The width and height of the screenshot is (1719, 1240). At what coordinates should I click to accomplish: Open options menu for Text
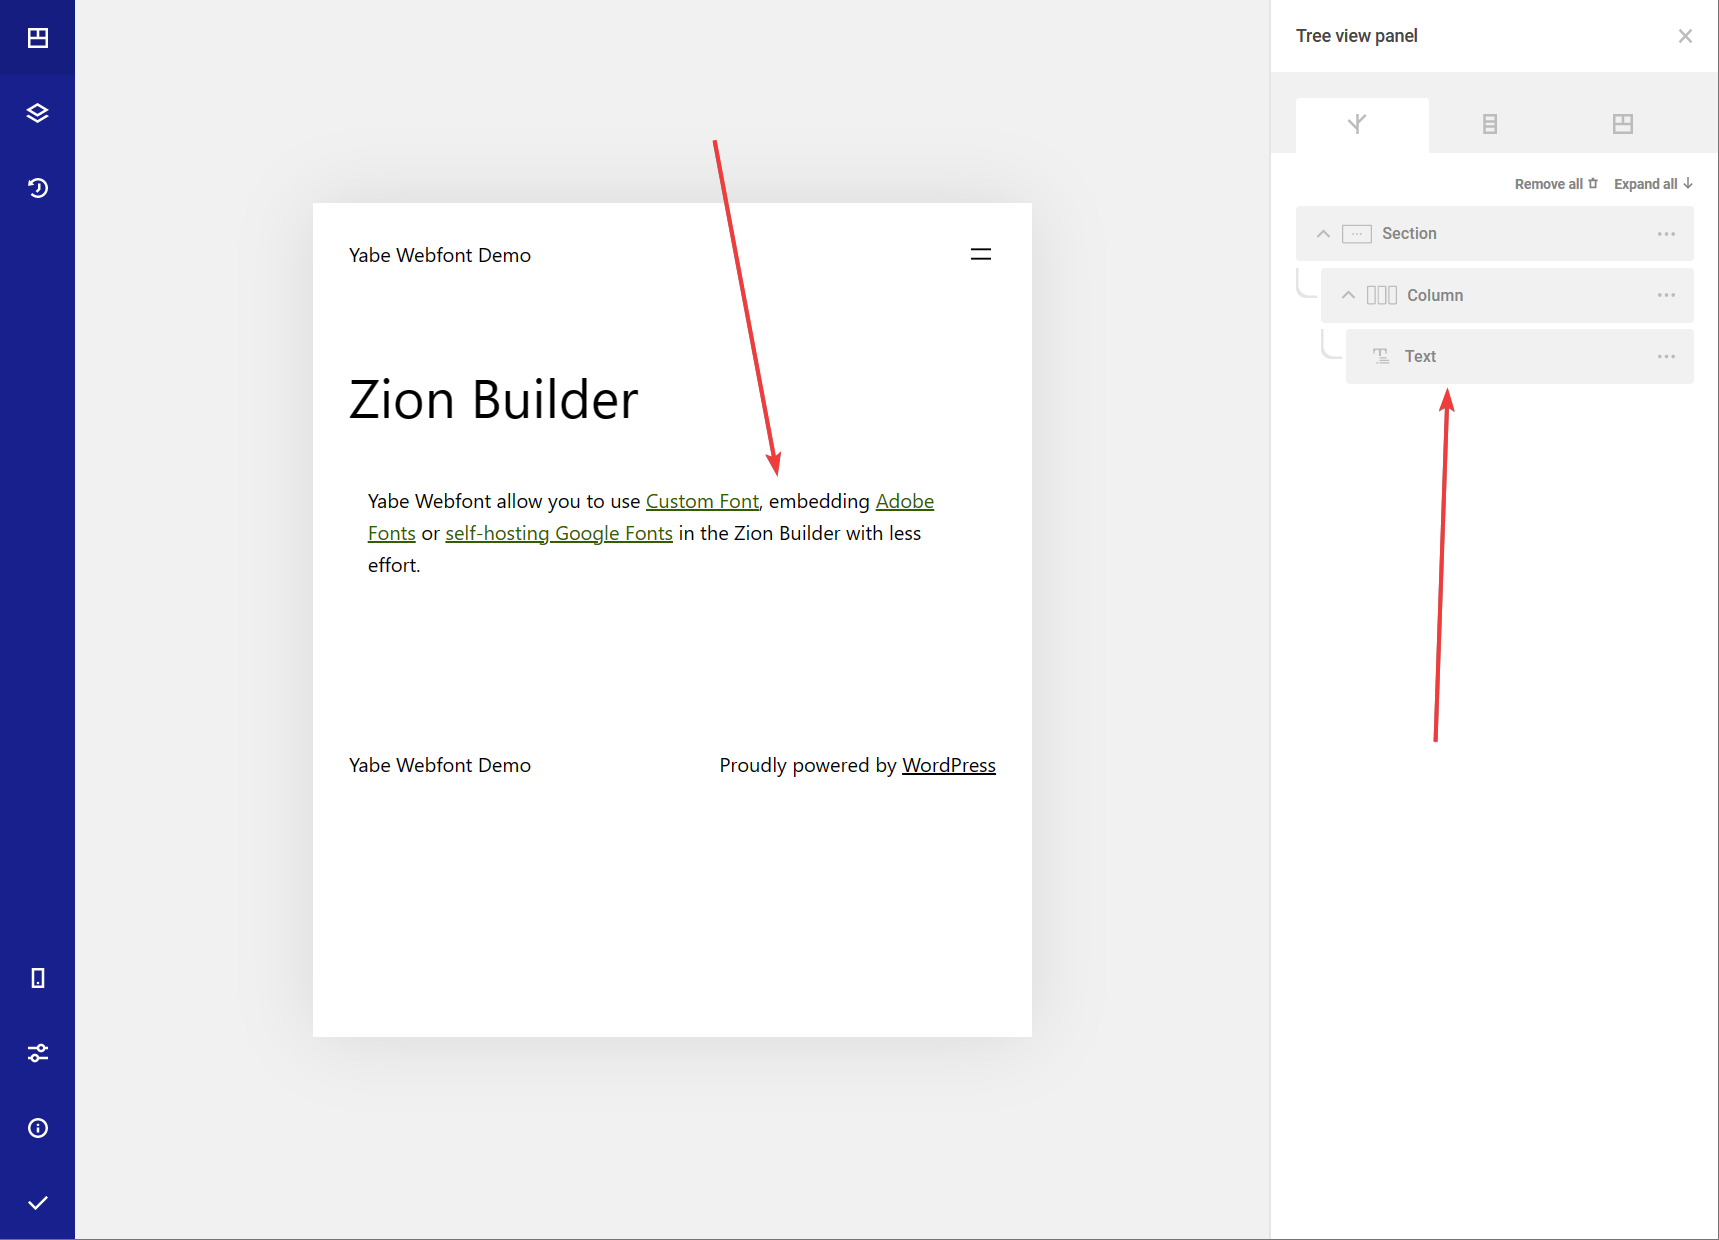coord(1666,357)
